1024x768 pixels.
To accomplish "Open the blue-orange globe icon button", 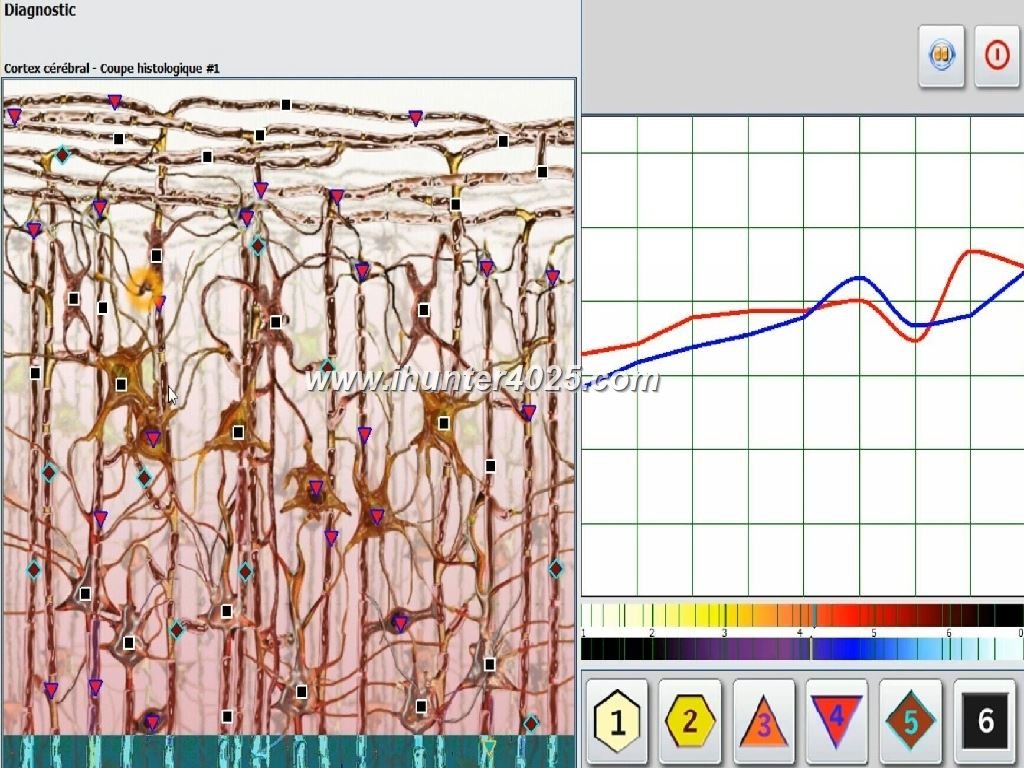I will (x=941, y=56).
